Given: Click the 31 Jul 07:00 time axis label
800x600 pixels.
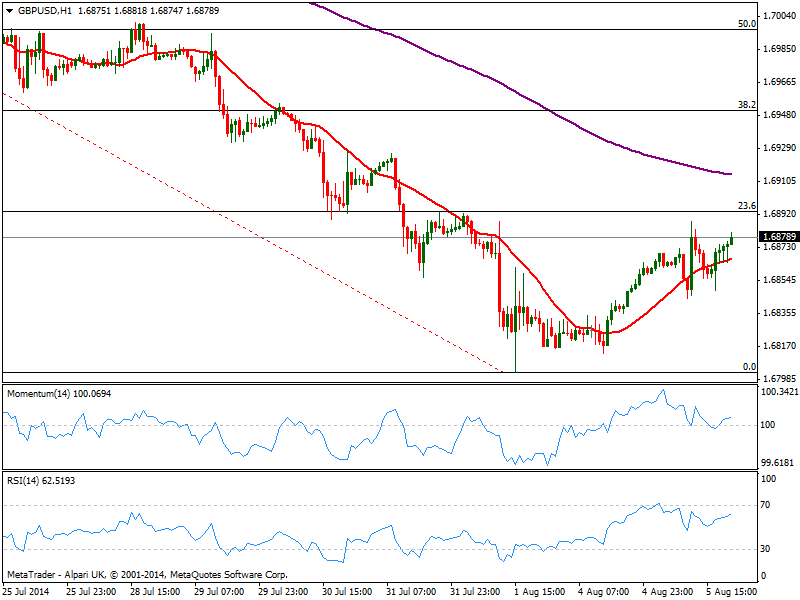Looking at the screenshot, I should tap(411, 591).
